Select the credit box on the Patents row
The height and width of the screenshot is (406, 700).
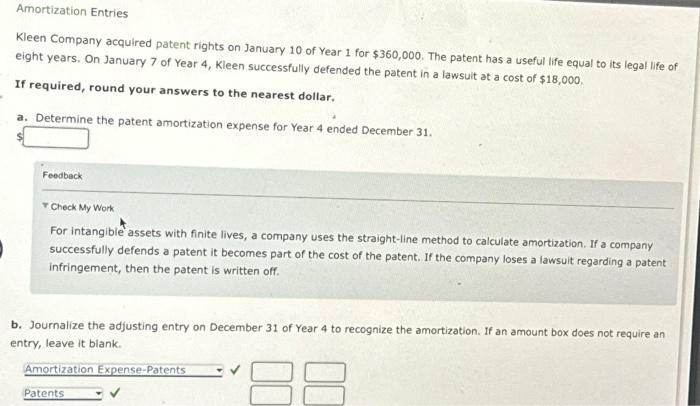pyautogui.click(x=324, y=396)
